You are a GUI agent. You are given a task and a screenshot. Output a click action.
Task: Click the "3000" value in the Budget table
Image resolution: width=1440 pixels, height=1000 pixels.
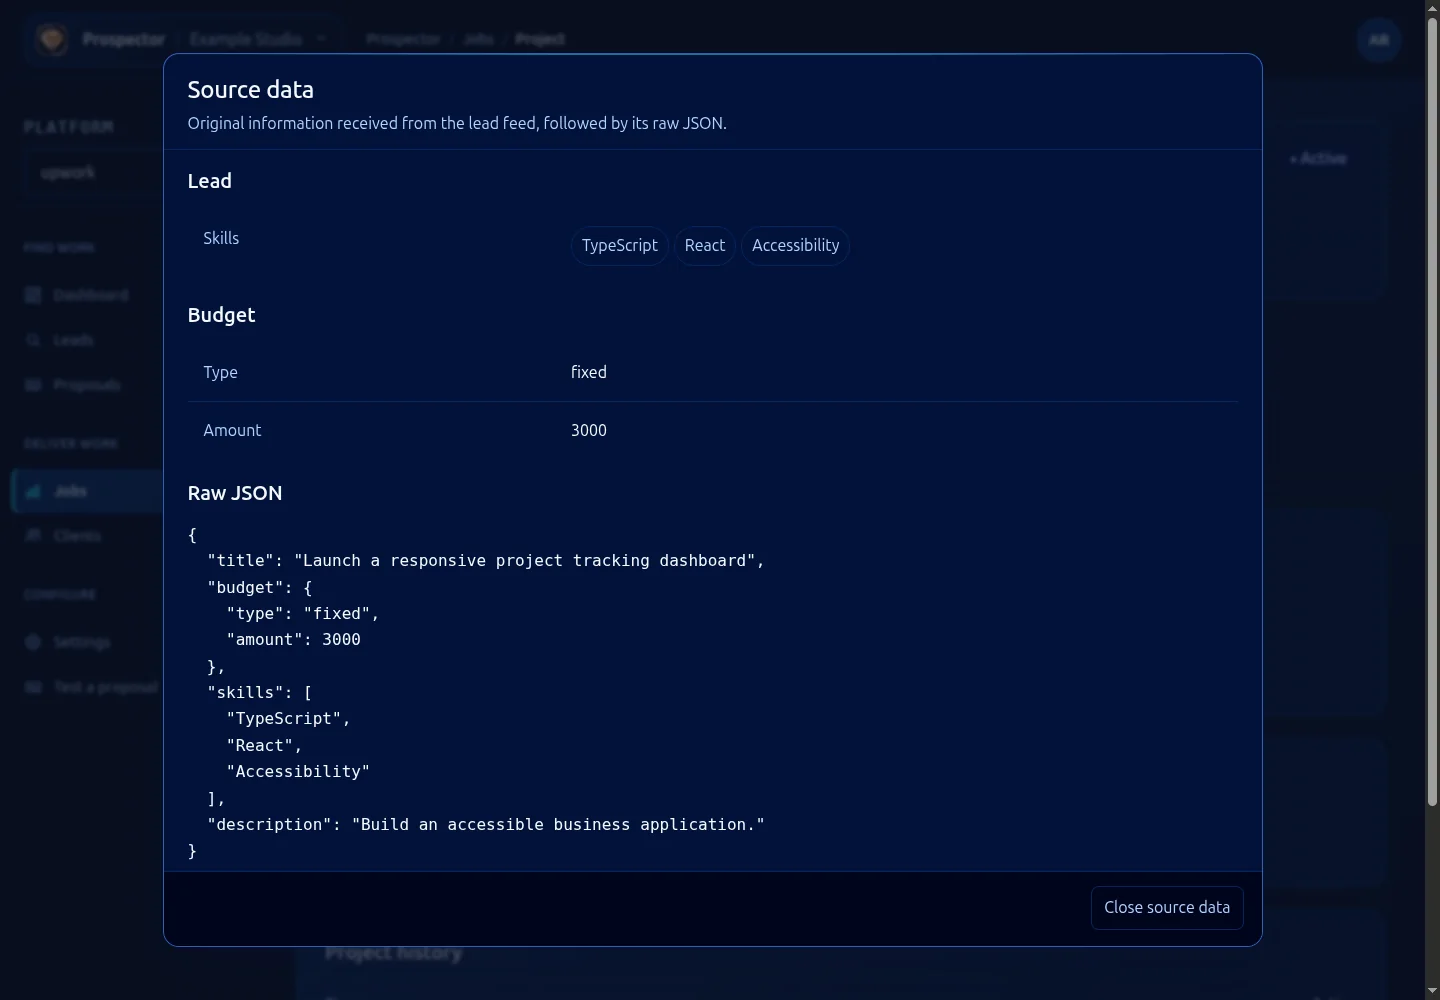pos(589,430)
